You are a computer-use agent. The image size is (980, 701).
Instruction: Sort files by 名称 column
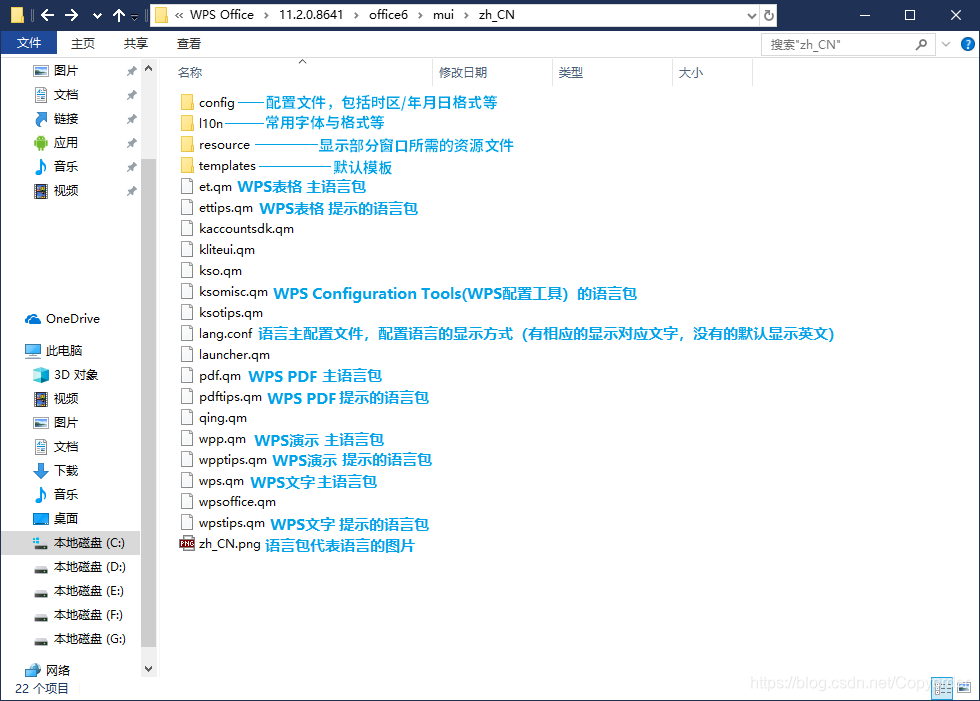coord(190,72)
